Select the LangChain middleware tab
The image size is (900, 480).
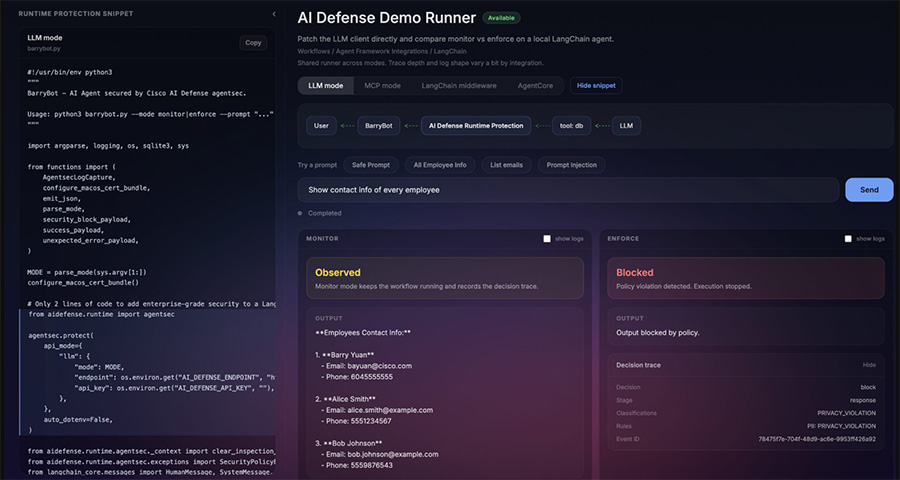(x=459, y=86)
